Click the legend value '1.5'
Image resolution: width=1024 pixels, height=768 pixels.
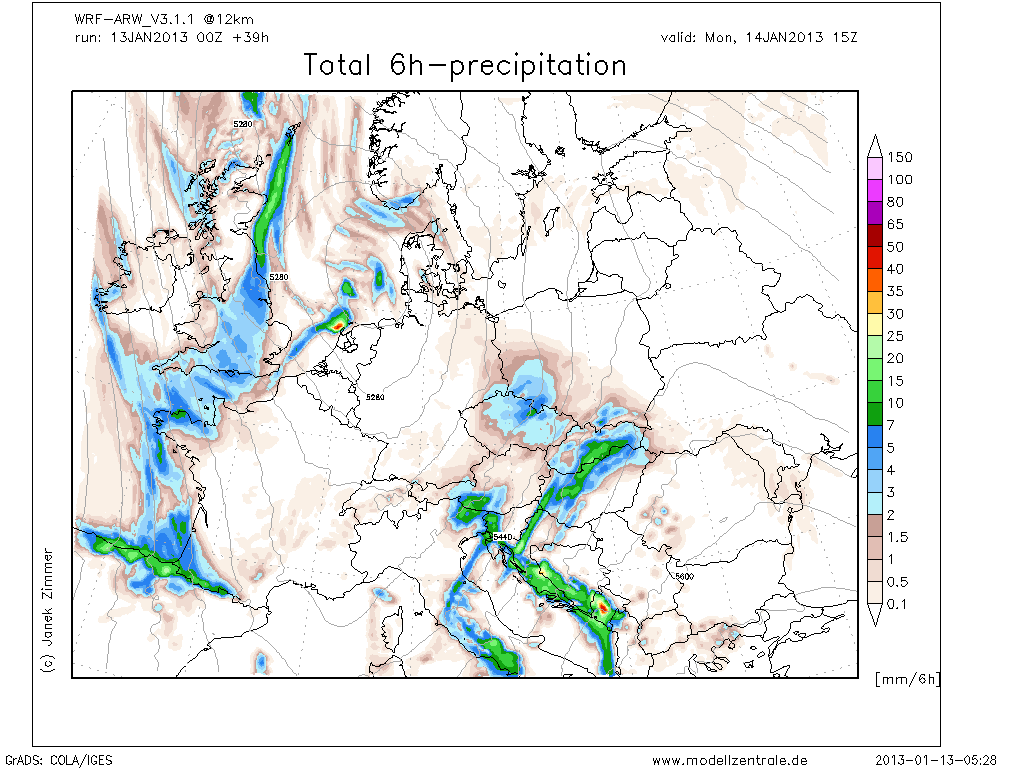coord(898,537)
